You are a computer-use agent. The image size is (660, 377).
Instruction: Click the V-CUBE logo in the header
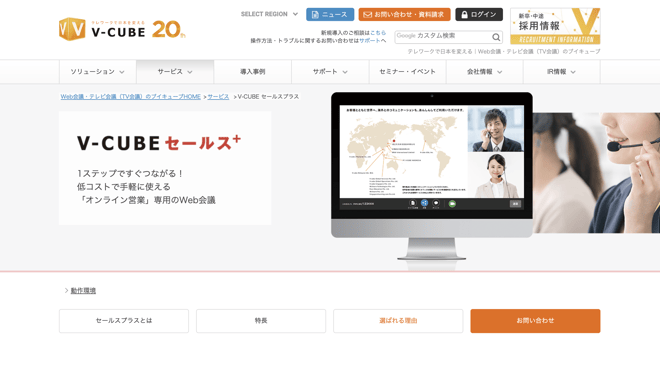102,29
